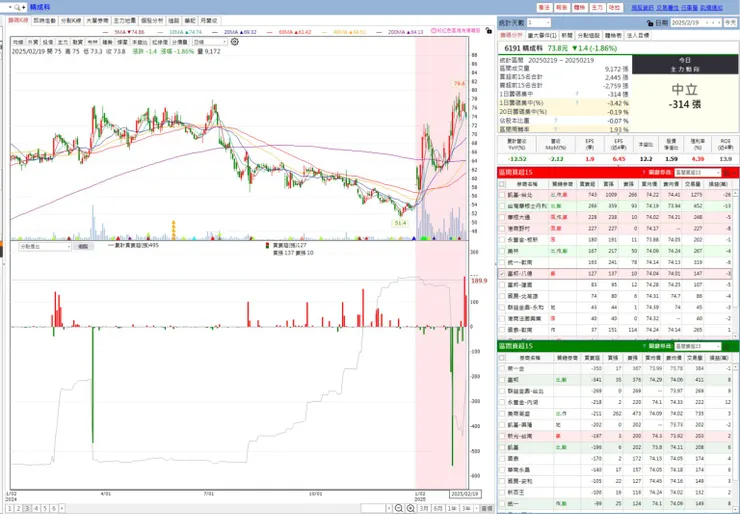The height and width of the screenshot is (514, 740).
Task: Click the pink circle selection-area hint icon
Action: click(433, 30)
